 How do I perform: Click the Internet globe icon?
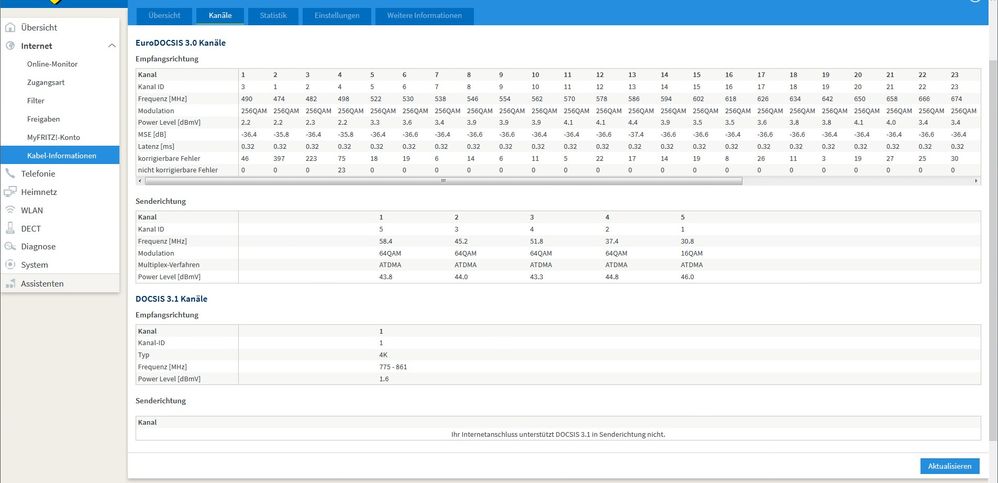click(x=10, y=46)
